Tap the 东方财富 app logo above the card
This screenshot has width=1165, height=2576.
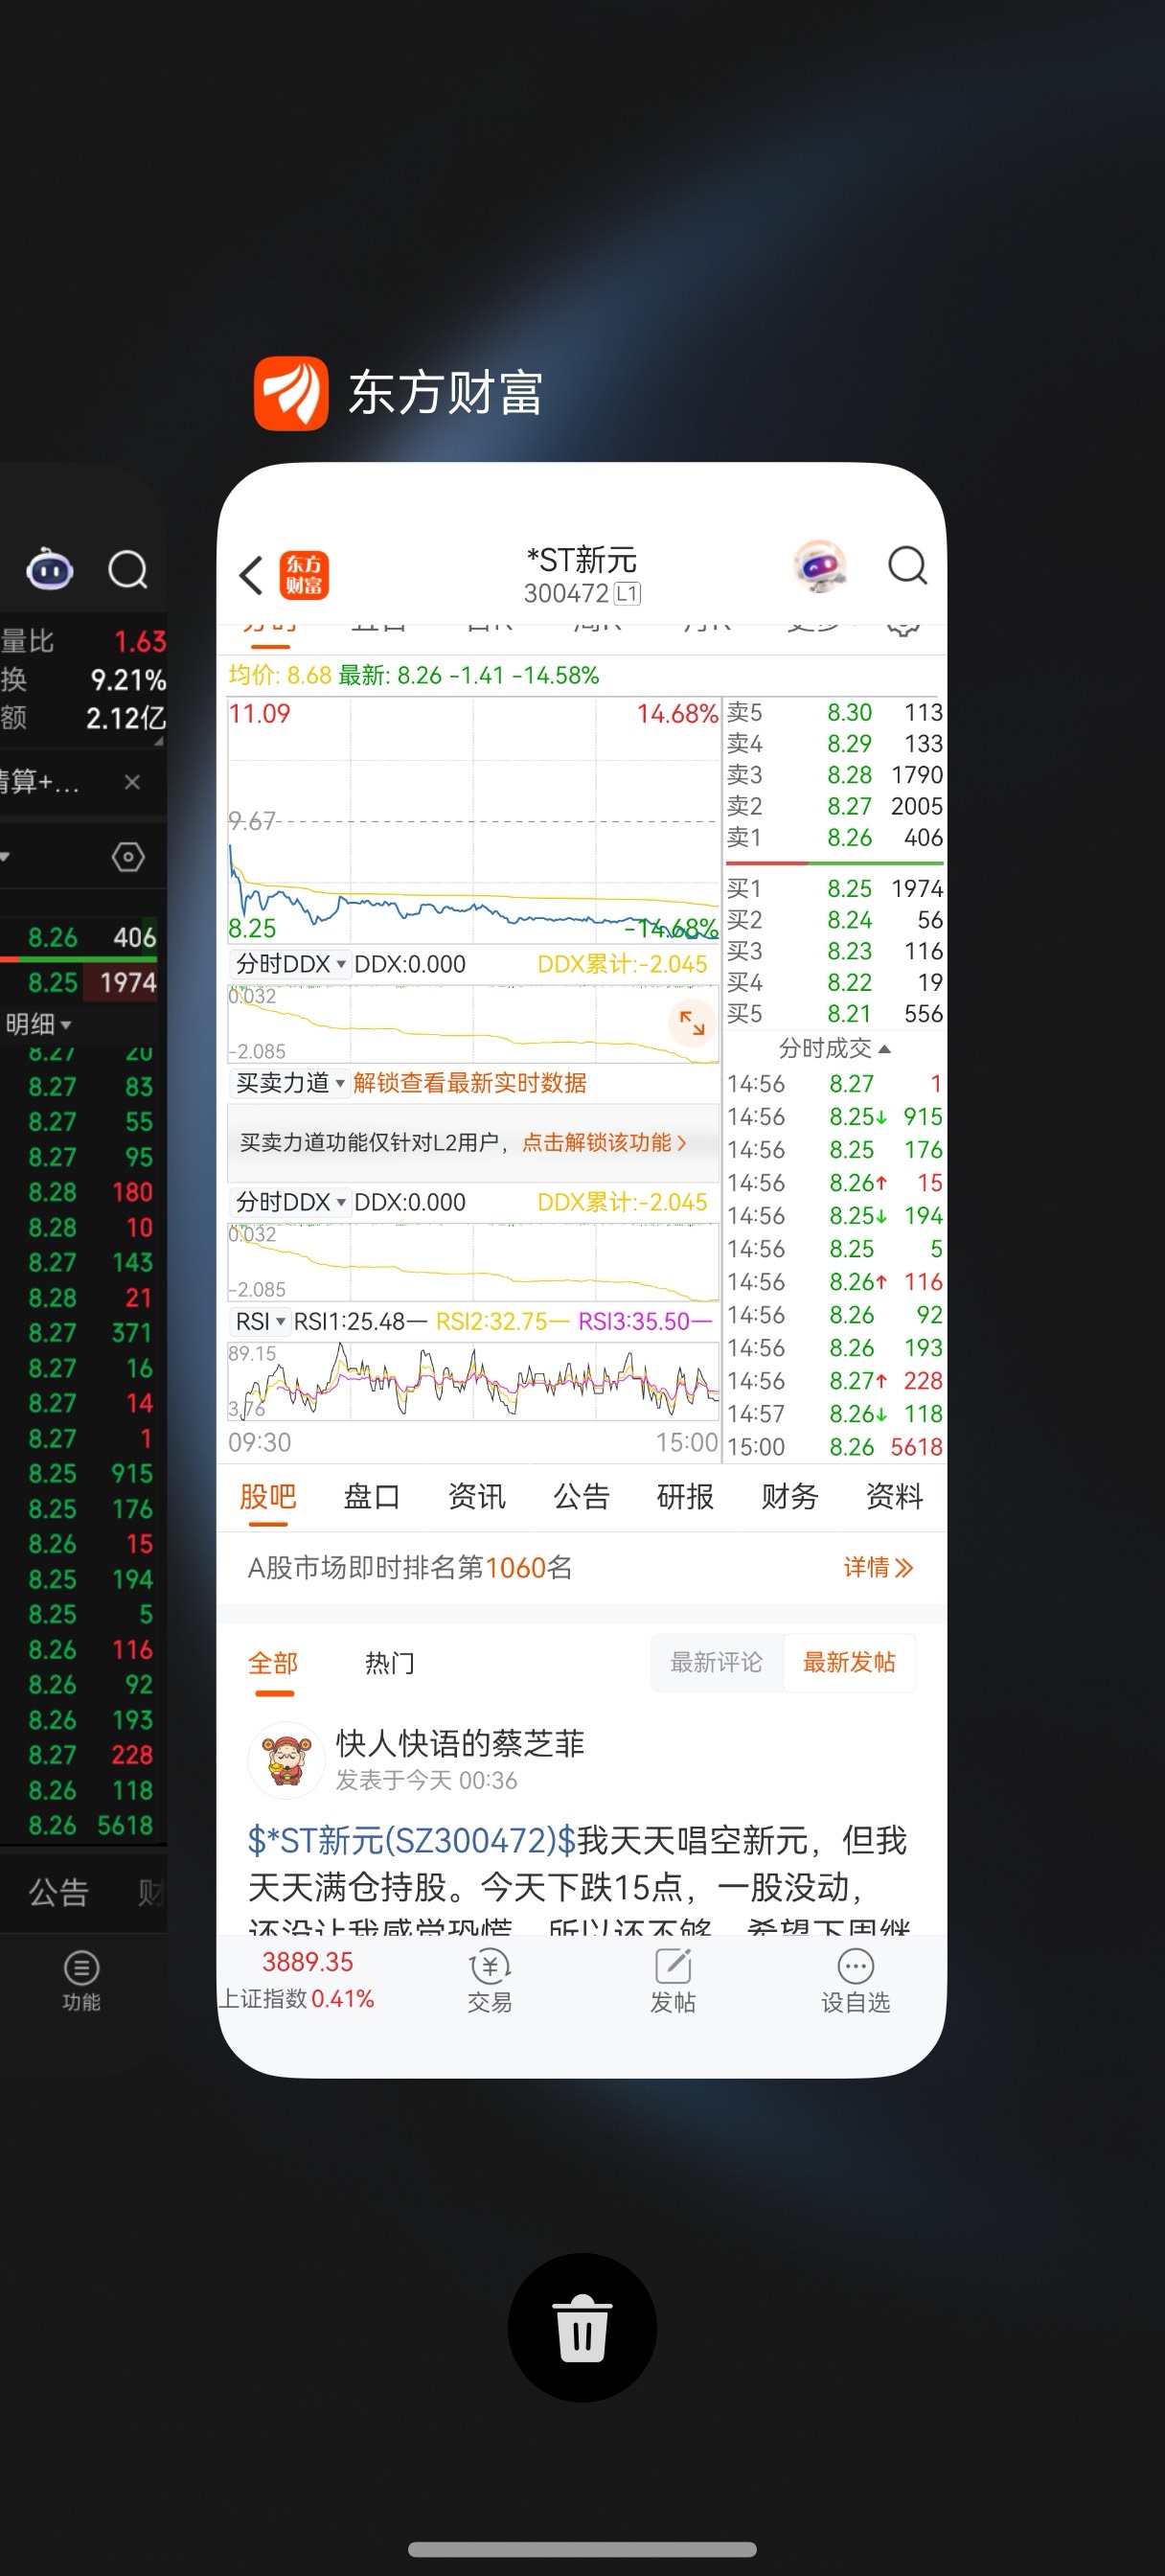(x=291, y=393)
